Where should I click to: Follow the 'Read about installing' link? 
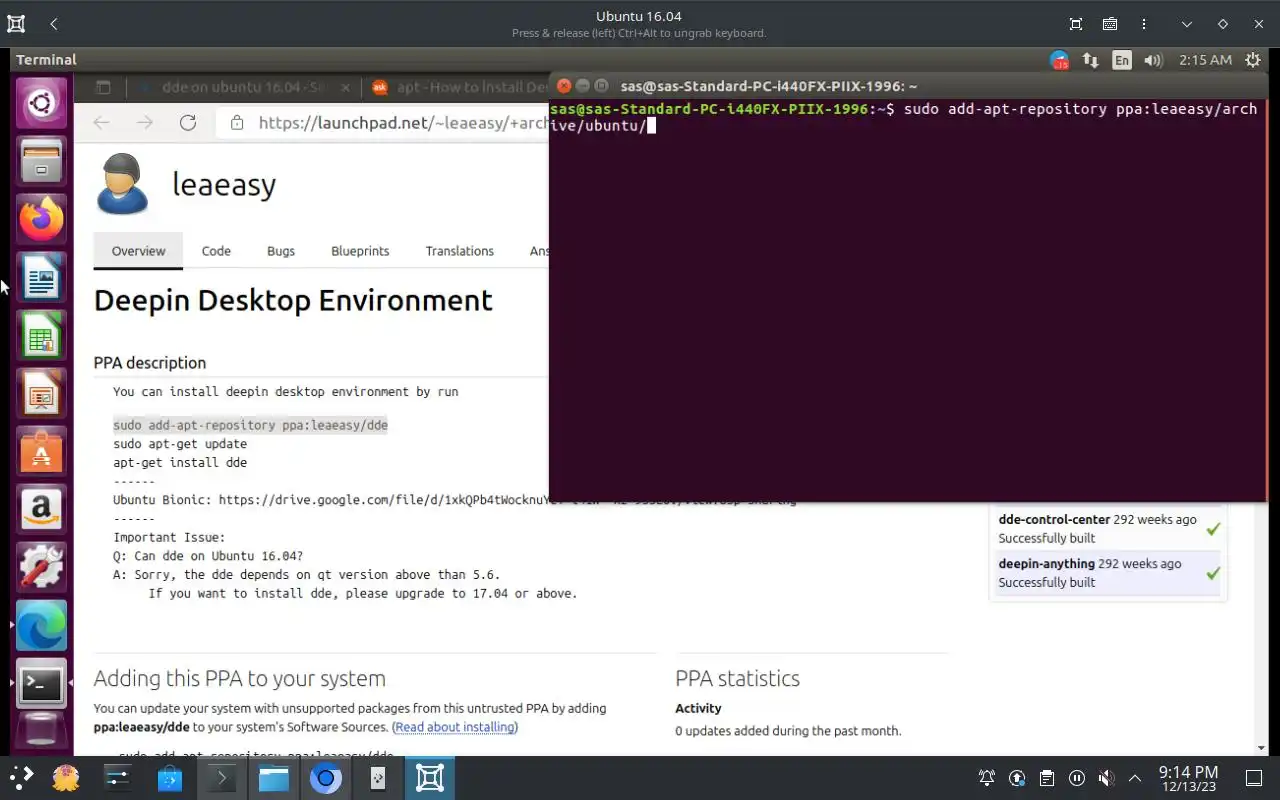tap(455, 727)
